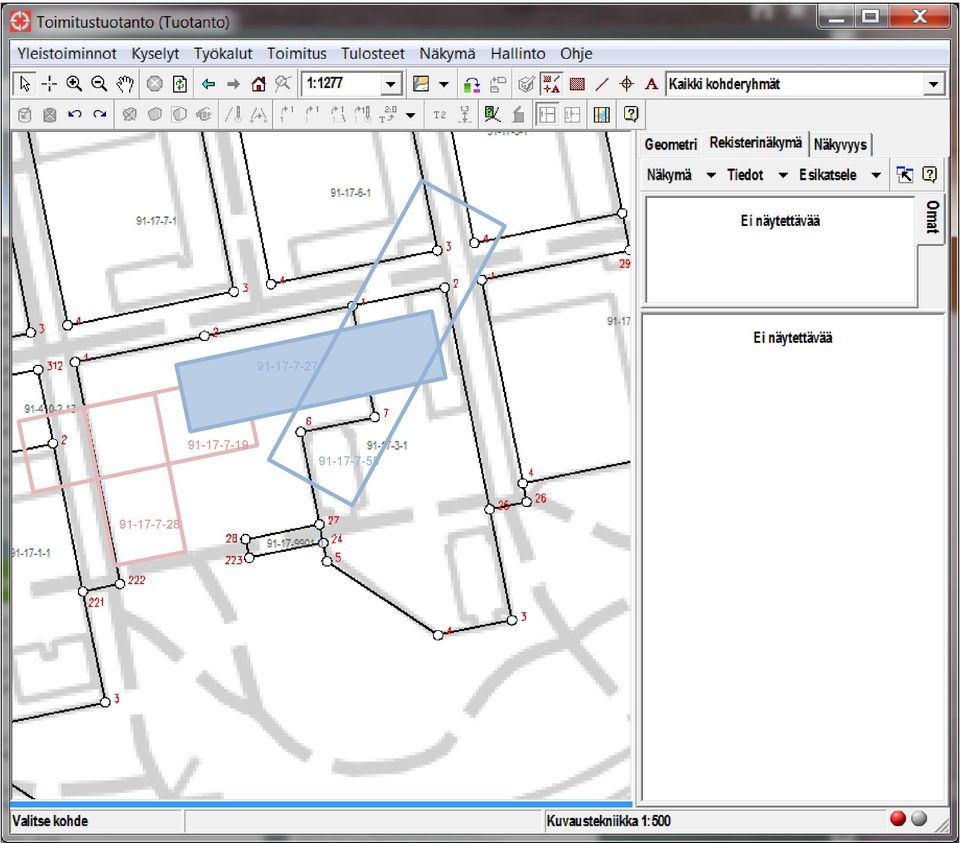Activate the crosshair point tool
The height and width of the screenshot is (843, 960).
click(x=49, y=83)
